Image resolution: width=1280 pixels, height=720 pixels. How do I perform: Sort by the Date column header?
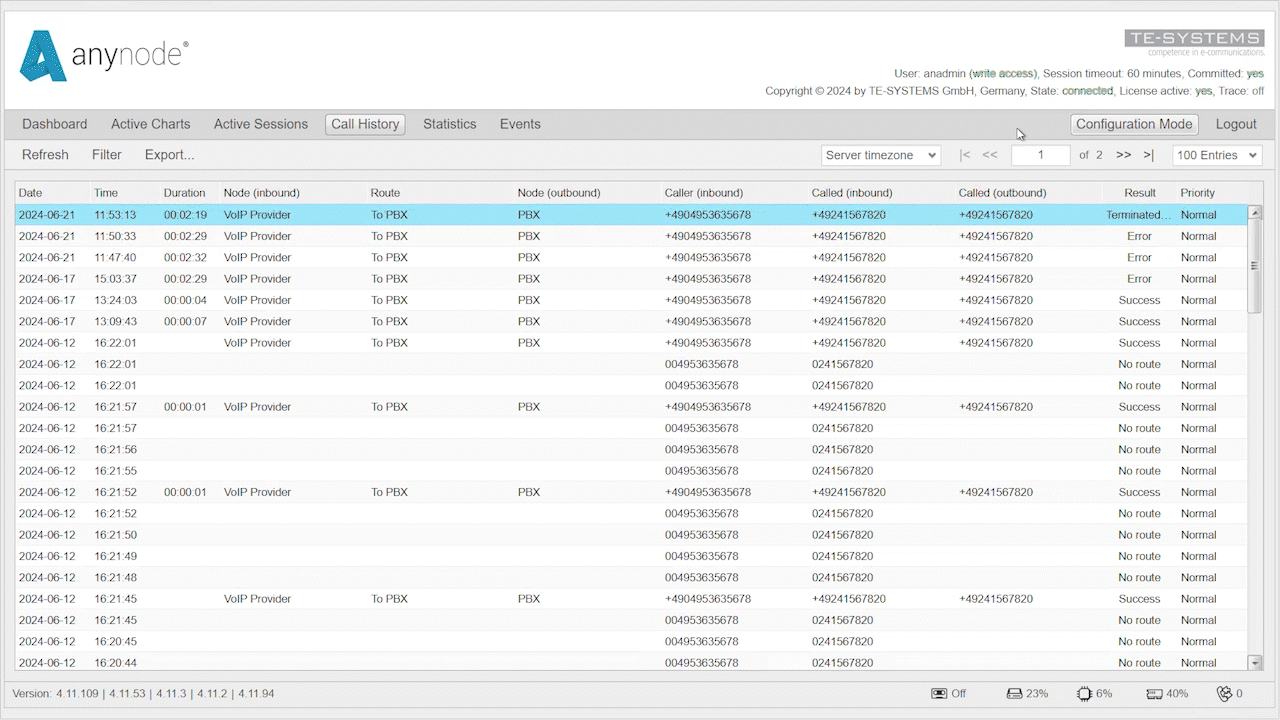[52, 193]
